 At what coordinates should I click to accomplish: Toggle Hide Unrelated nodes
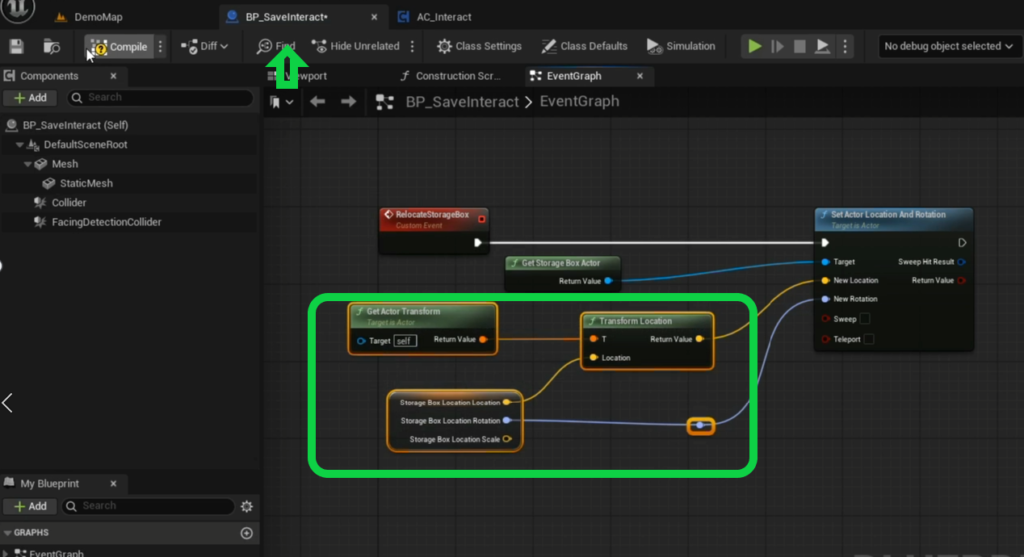click(x=356, y=46)
